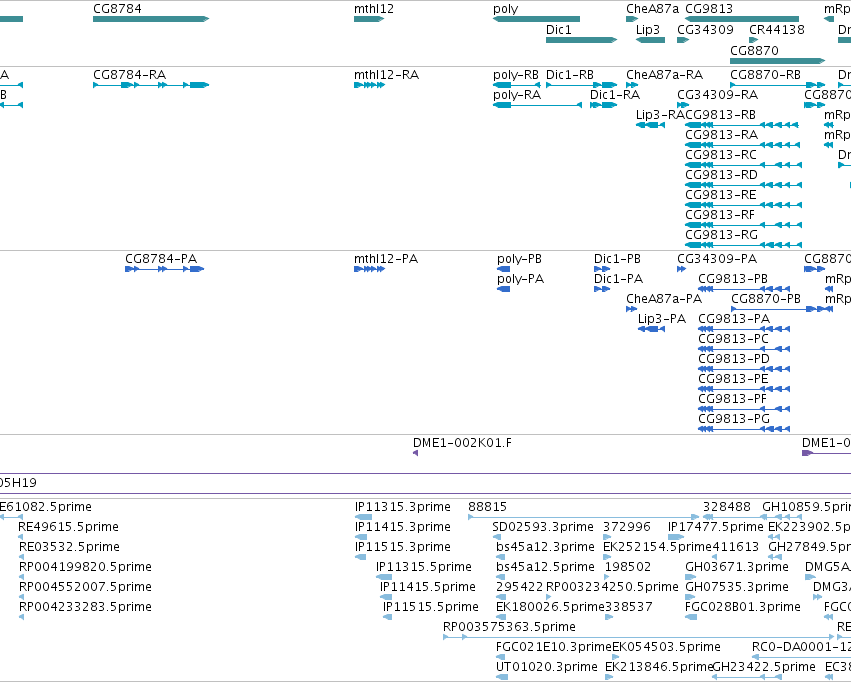Select the 328488 alignment label
Viewport: 851px width, 682px height.
(x=727, y=507)
